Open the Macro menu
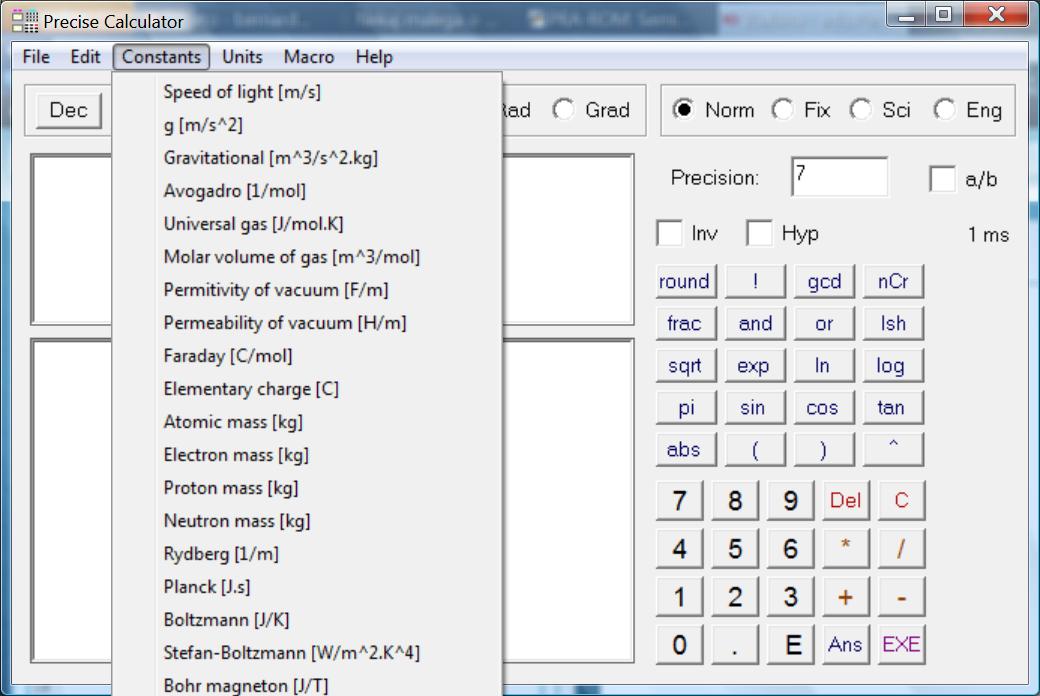The image size is (1040, 696). [x=309, y=57]
